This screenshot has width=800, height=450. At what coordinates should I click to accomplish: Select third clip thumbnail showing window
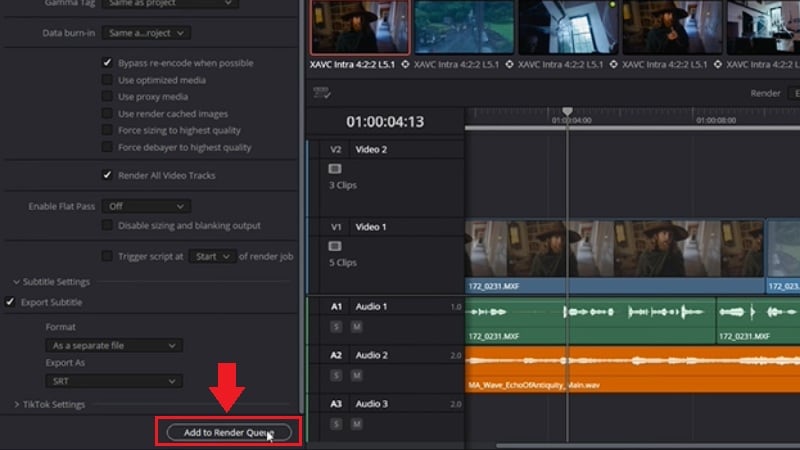[568, 27]
